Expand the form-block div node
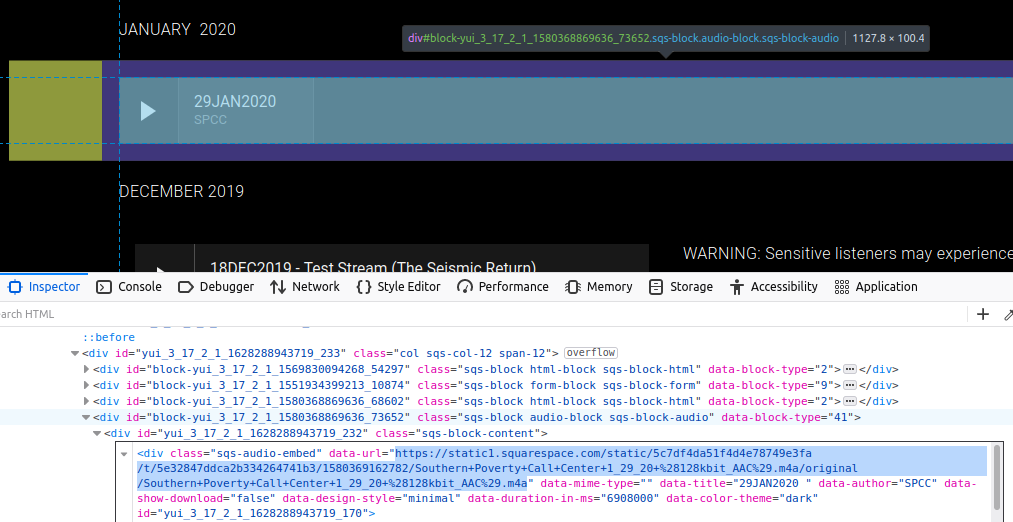Image resolution: width=1013 pixels, height=522 pixels. point(87,386)
